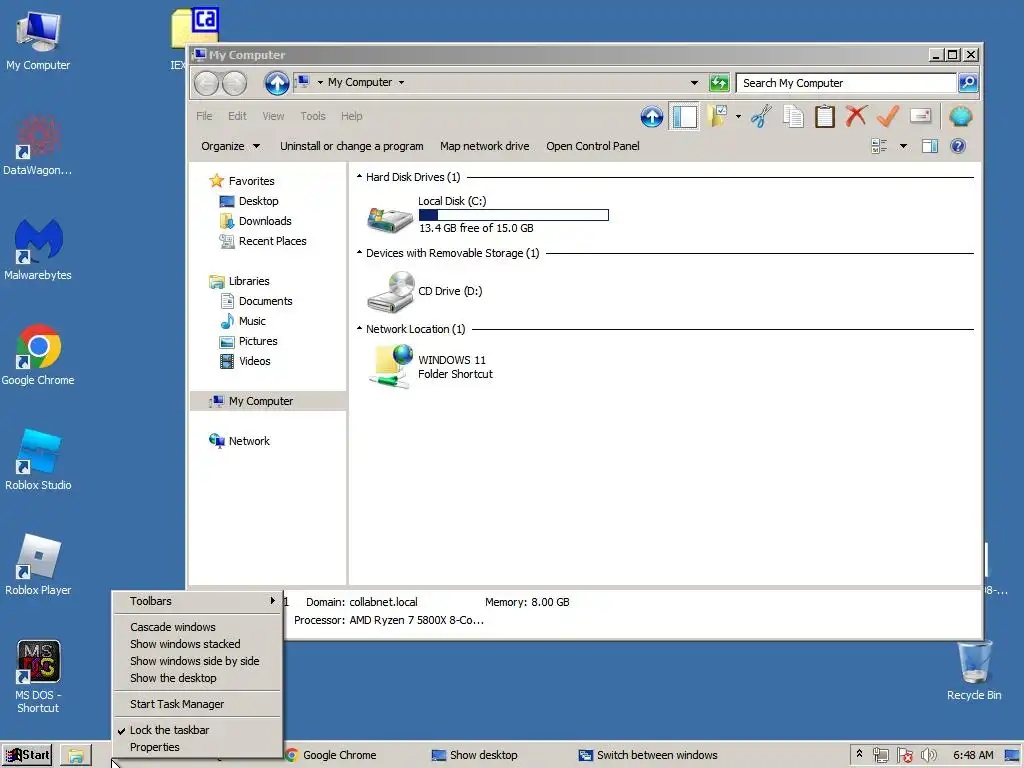1024x768 pixels.
Task: Click Uninstall or change a program
Action: (x=351, y=146)
